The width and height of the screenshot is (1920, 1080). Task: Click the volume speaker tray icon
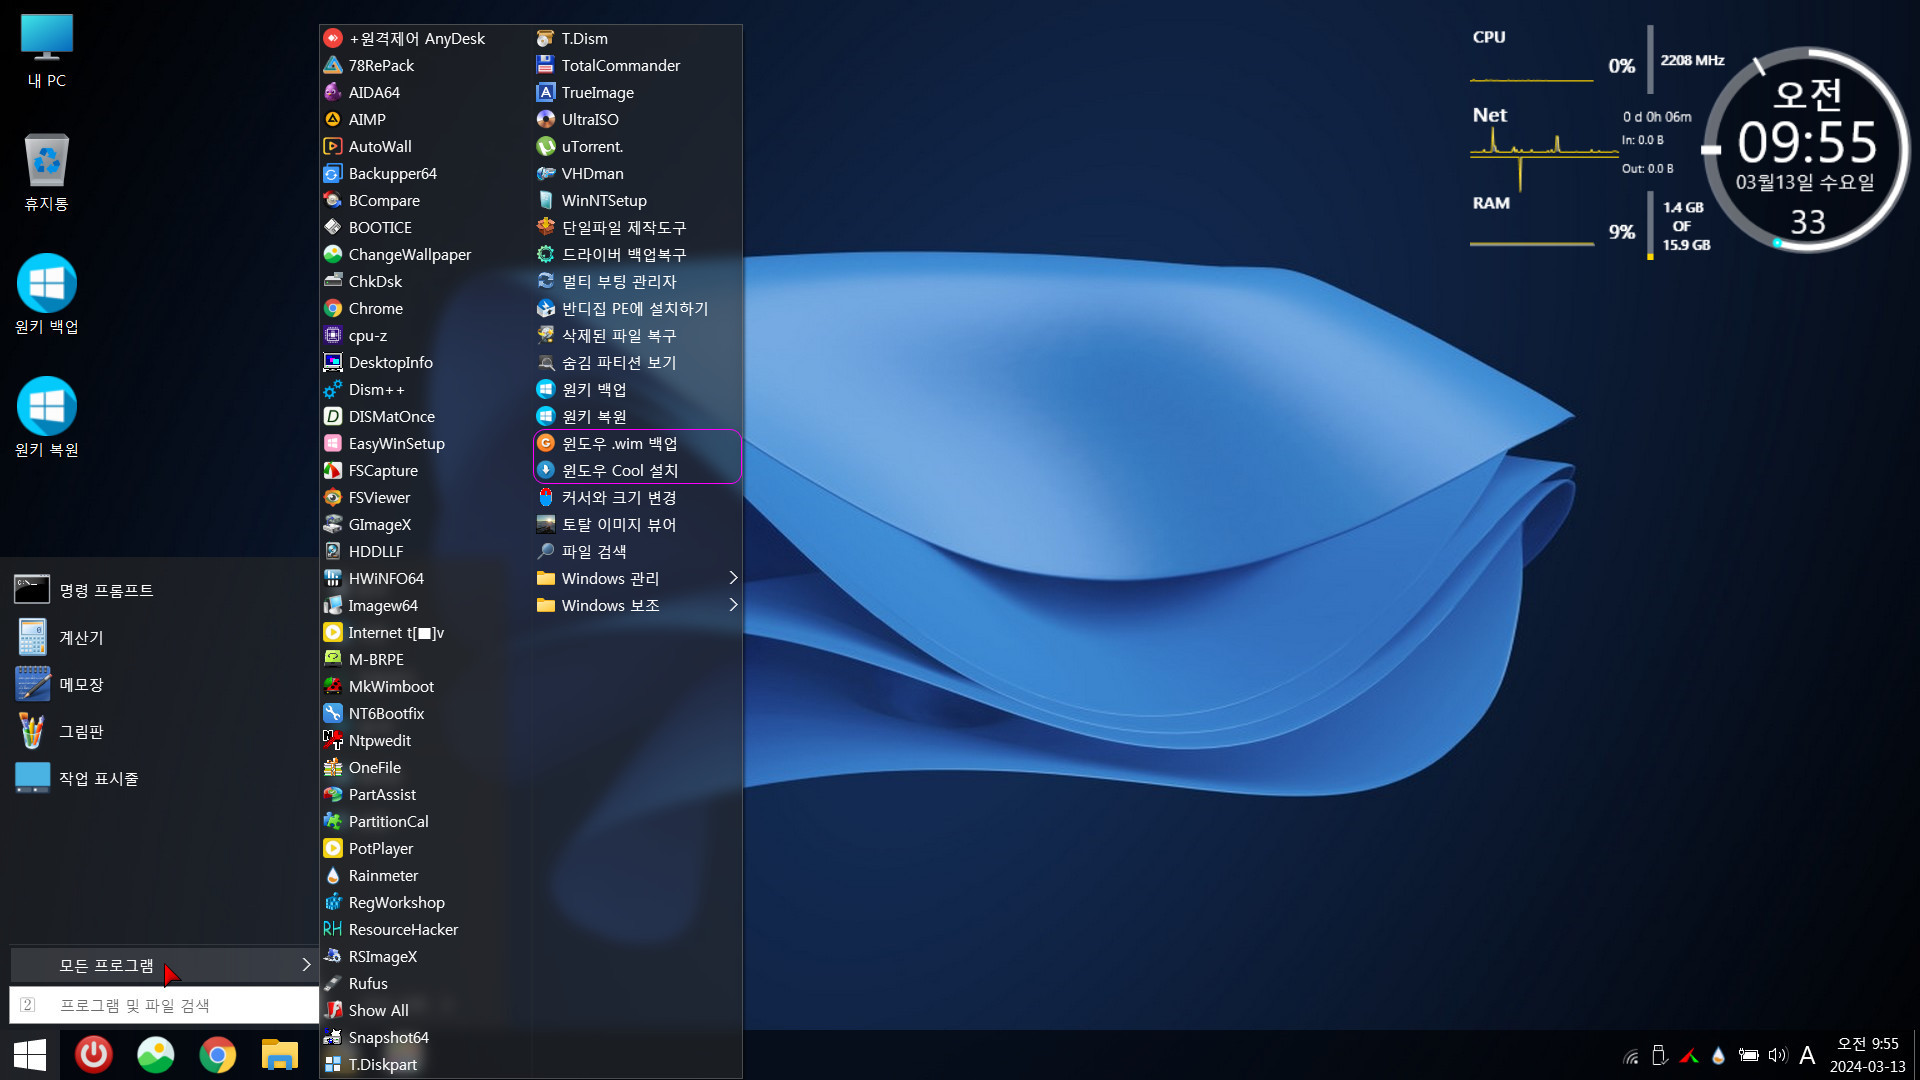click(1777, 1055)
